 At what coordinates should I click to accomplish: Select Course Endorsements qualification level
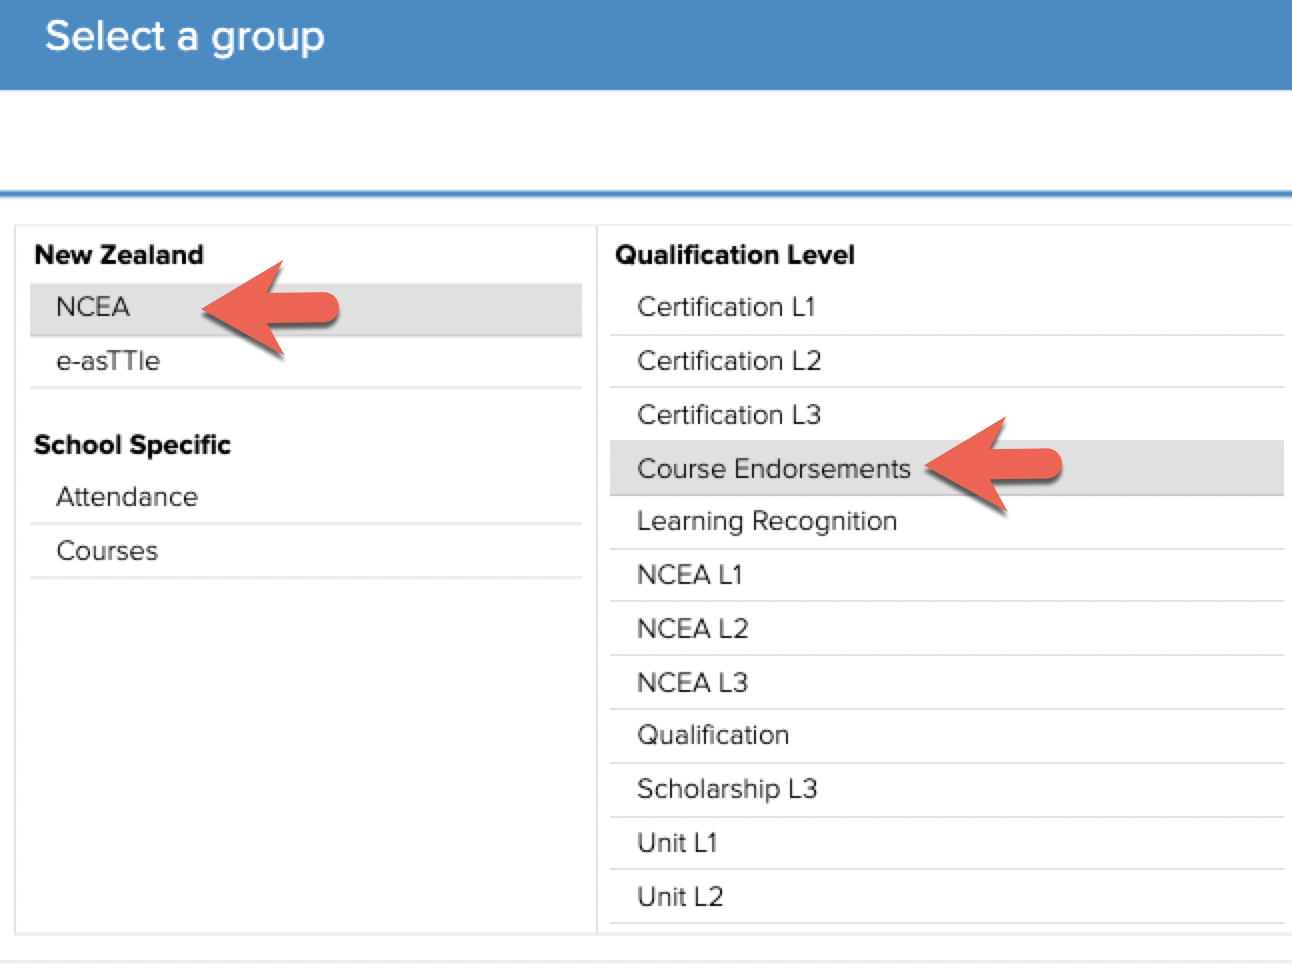pyautogui.click(x=773, y=469)
